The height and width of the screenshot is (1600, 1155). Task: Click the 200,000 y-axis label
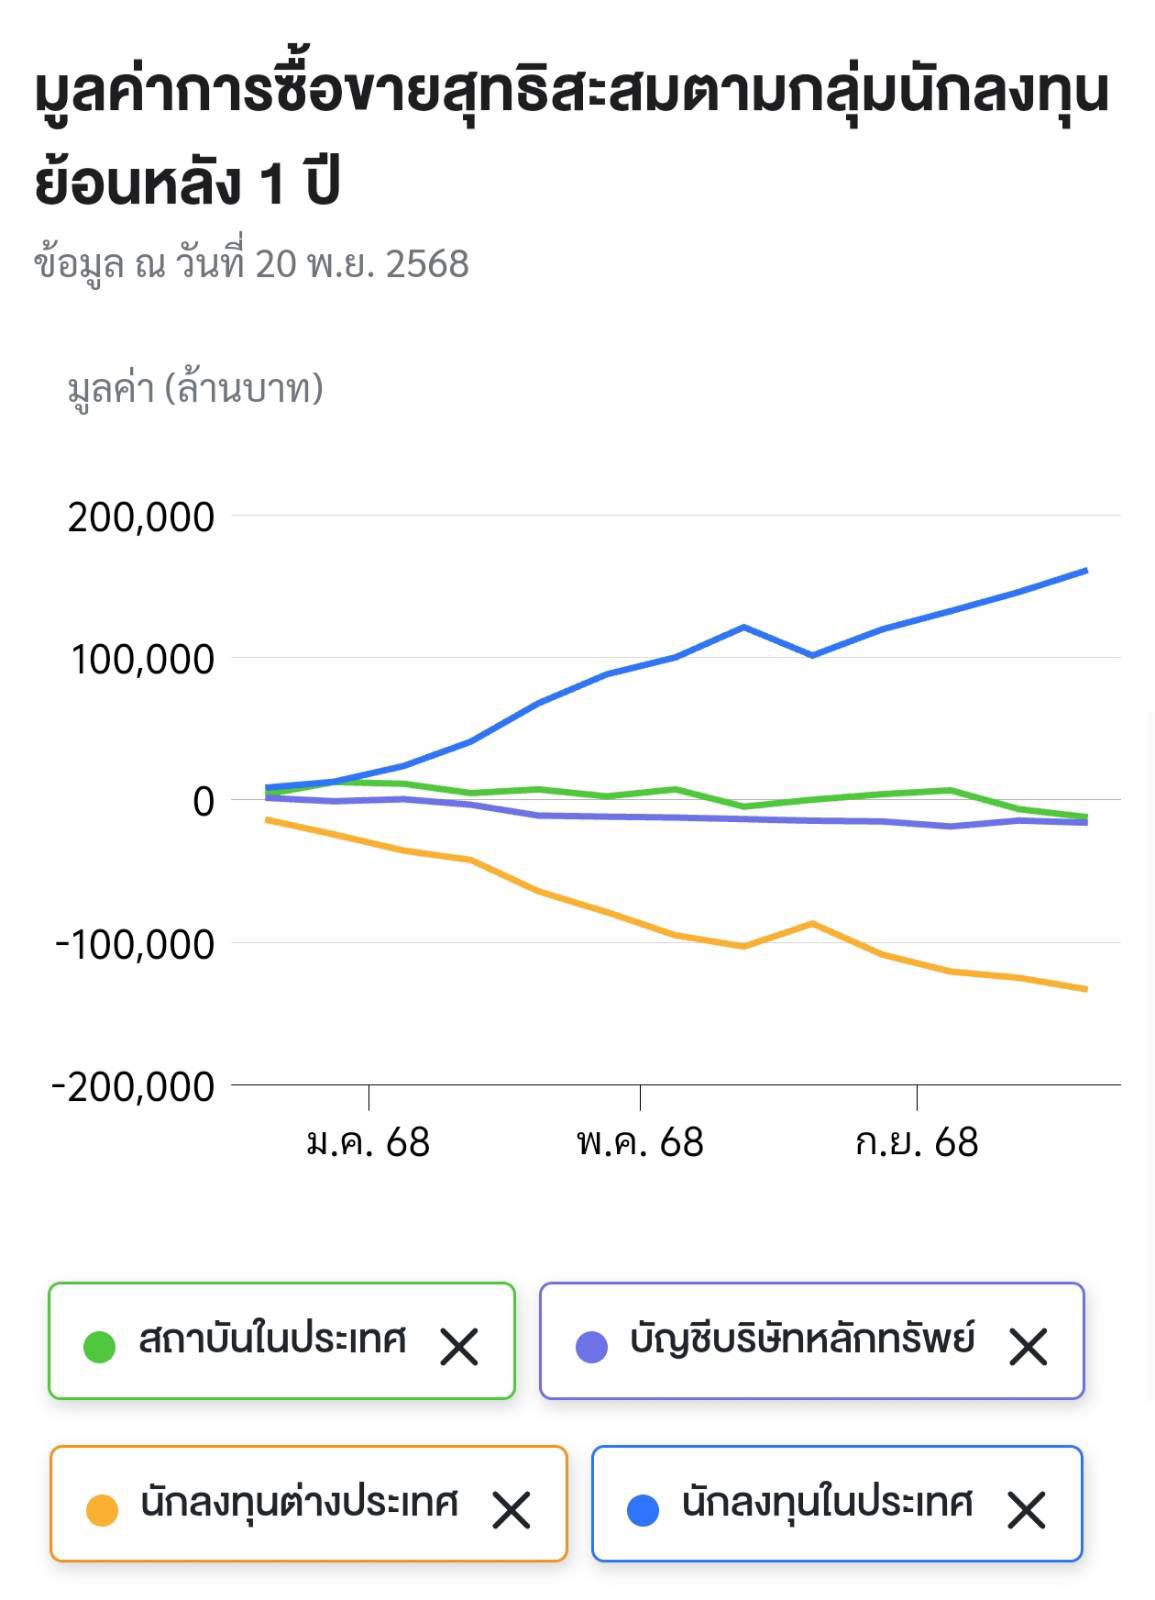(x=141, y=517)
